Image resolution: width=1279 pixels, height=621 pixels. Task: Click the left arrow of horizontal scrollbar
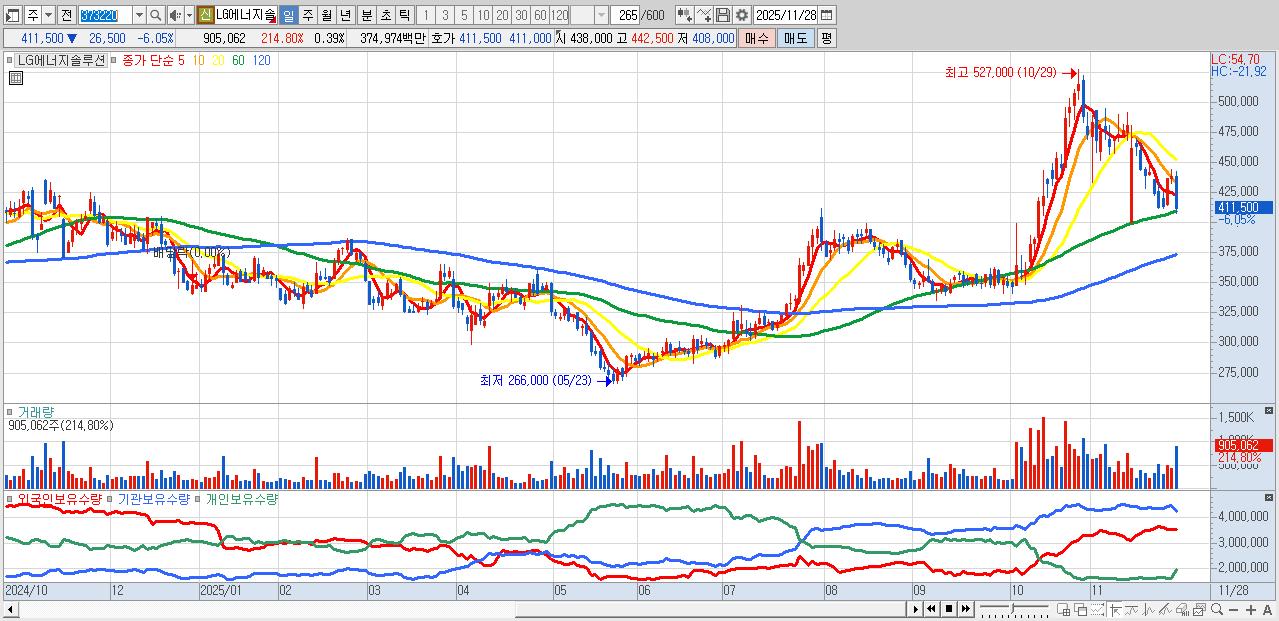[10, 609]
